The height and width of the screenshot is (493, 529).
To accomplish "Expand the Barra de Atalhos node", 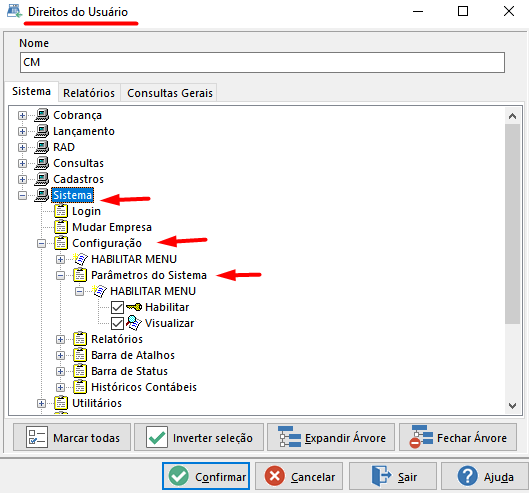I will (x=60, y=355).
